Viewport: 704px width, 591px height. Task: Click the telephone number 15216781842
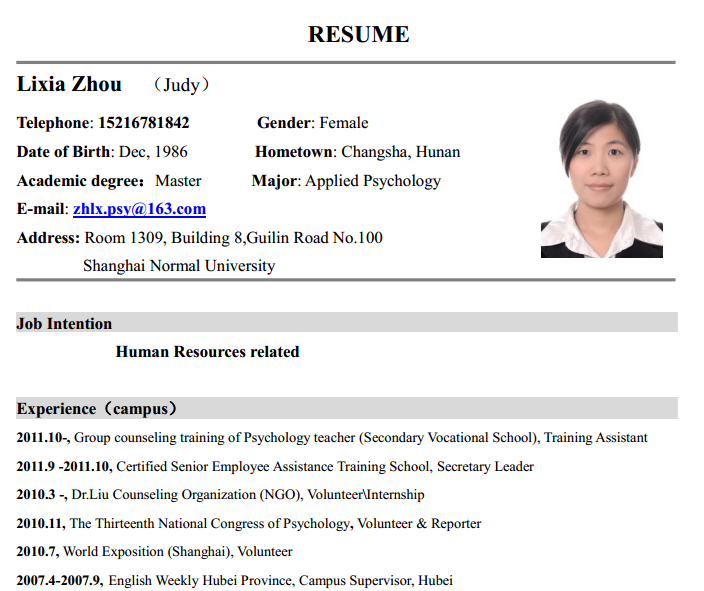tap(143, 123)
